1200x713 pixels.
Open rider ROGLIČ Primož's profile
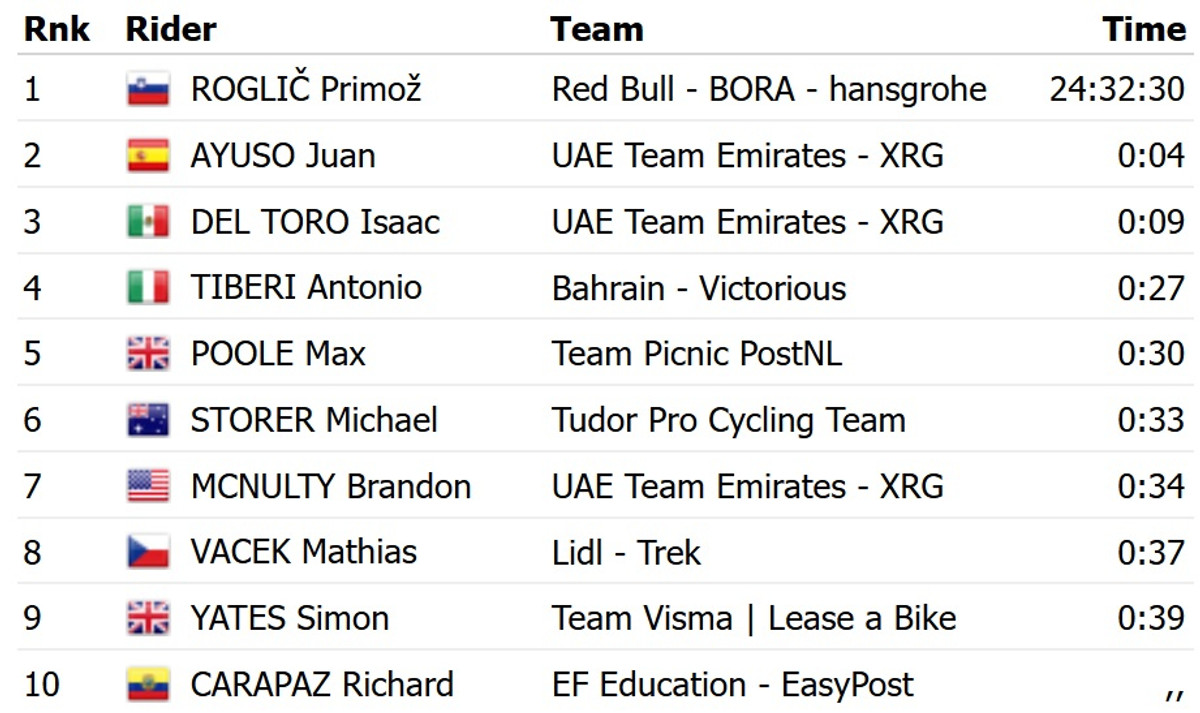pos(306,90)
